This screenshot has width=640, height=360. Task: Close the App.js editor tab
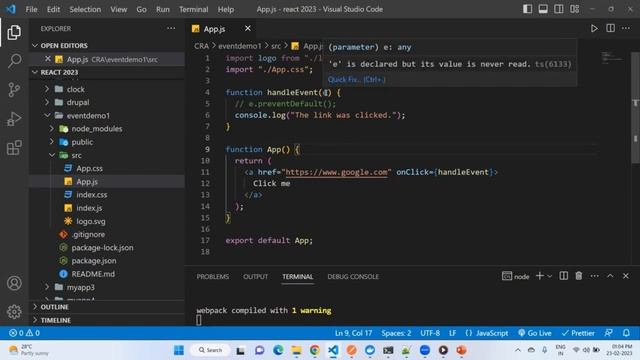click(248, 28)
